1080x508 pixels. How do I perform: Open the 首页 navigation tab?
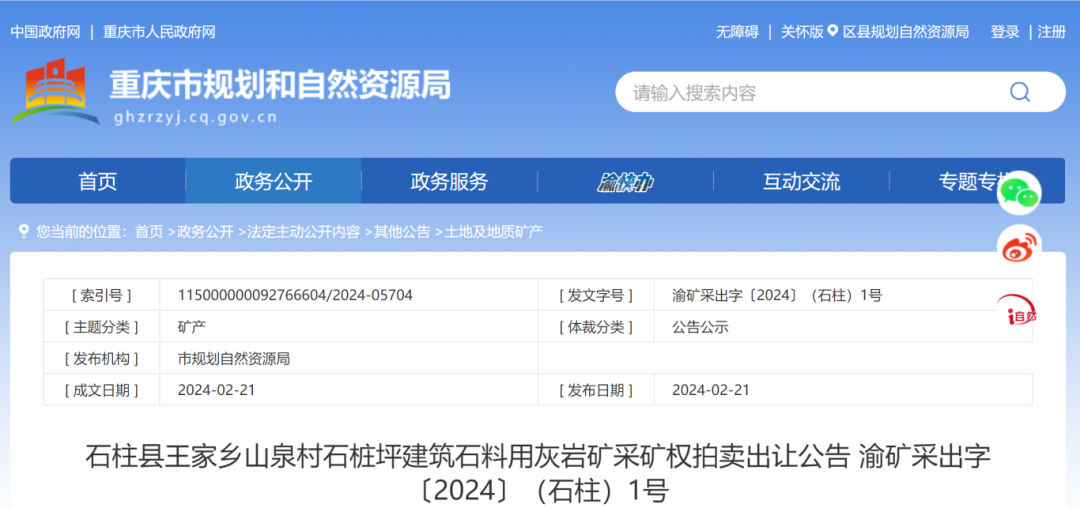pos(98,182)
